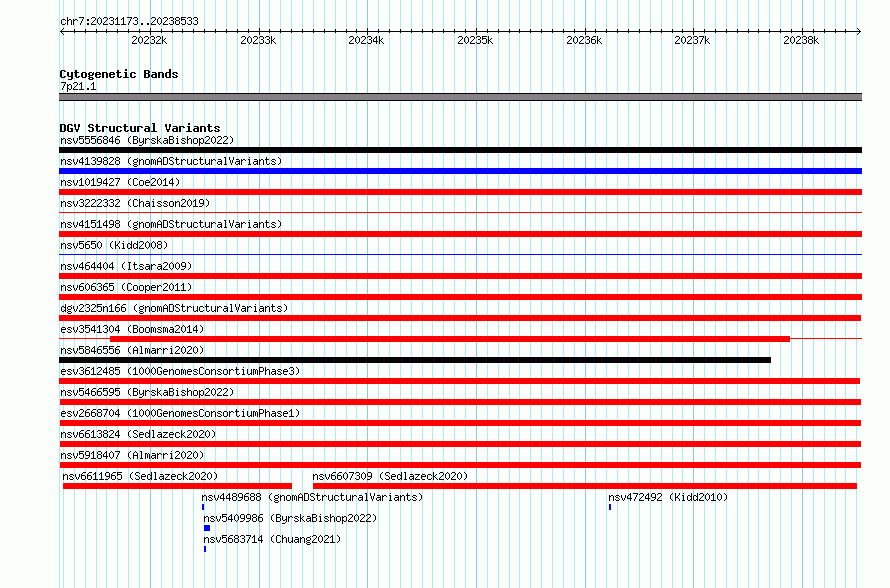The image size is (890, 588).
Task: Click the nsv5556846 (ByrskaBishop2022) label
Action: pyautogui.click(x=147, y=140)
